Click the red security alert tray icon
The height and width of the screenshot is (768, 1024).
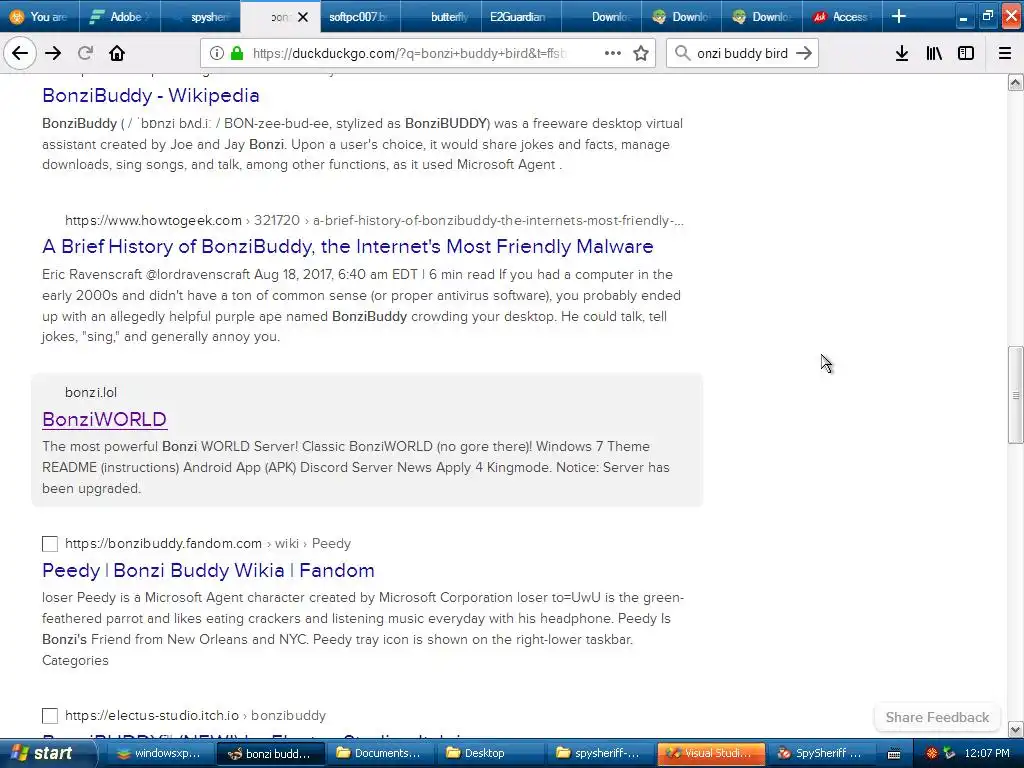[x=932, y=754]
